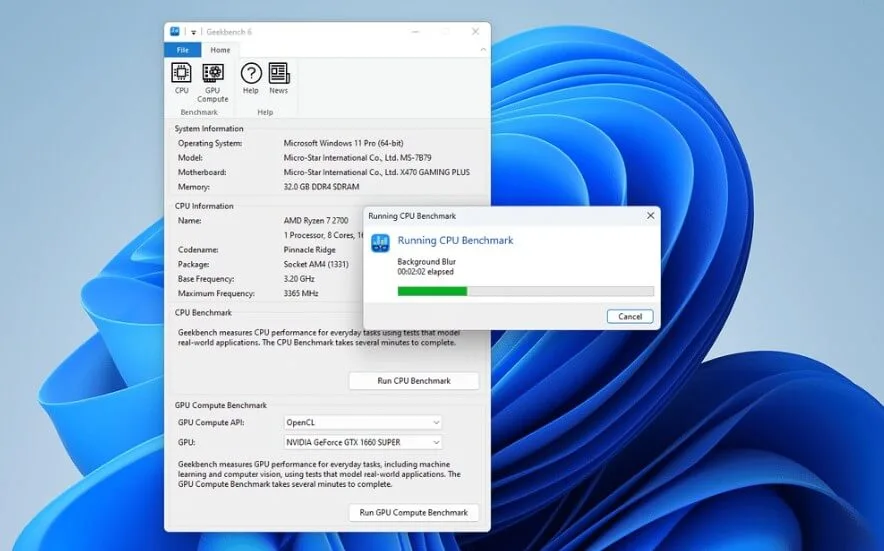Switch to the Home tab
Viewport: 884px width, 551px height.
tap(220, 50)
